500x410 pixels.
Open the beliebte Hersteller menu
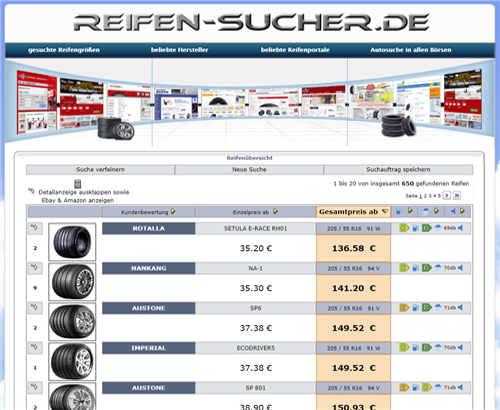[x=179, y=50]
